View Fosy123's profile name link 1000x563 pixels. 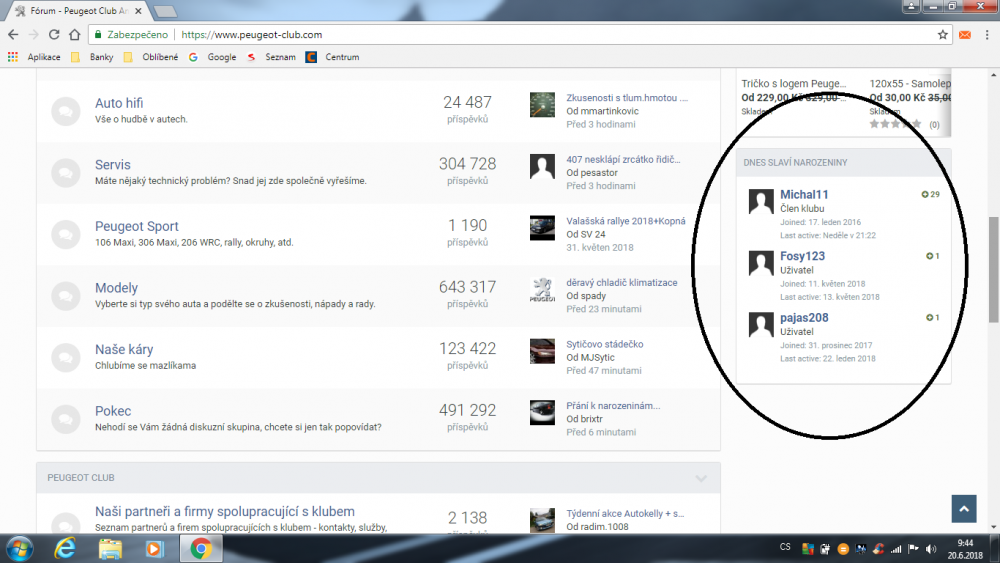(x=802, y=256)
